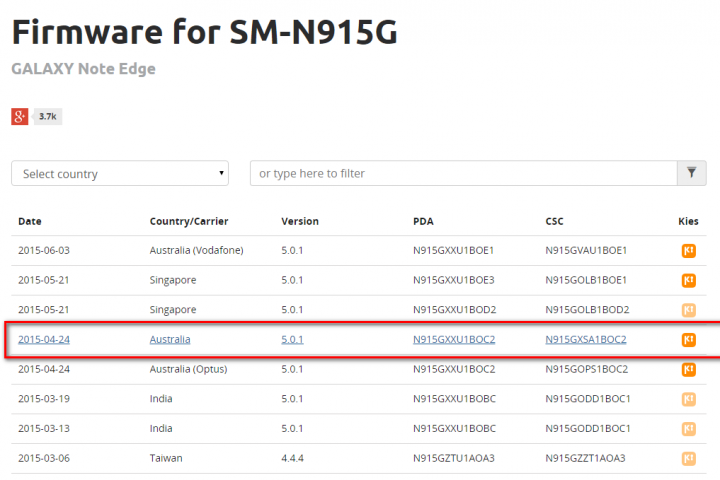This screenshot has height=480, width=720.
Task: Select PDA N915GXXU1BOD2 cell
Action: 455,310
